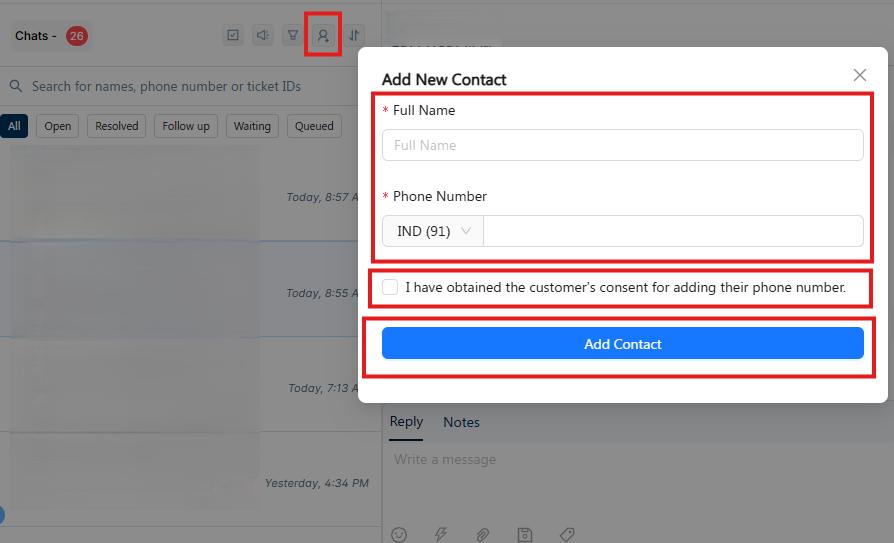Click the sort chats arrows icon
The image size is (894, 543).
click(354, 36)
